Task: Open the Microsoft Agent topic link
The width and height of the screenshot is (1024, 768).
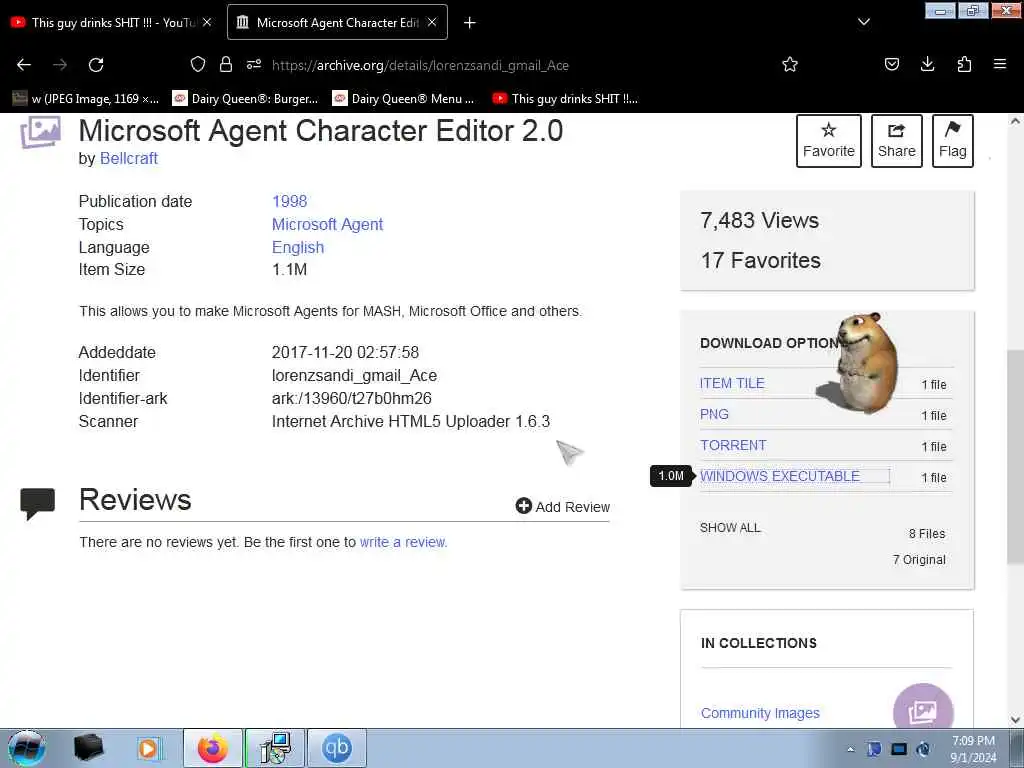Action: 327,224
